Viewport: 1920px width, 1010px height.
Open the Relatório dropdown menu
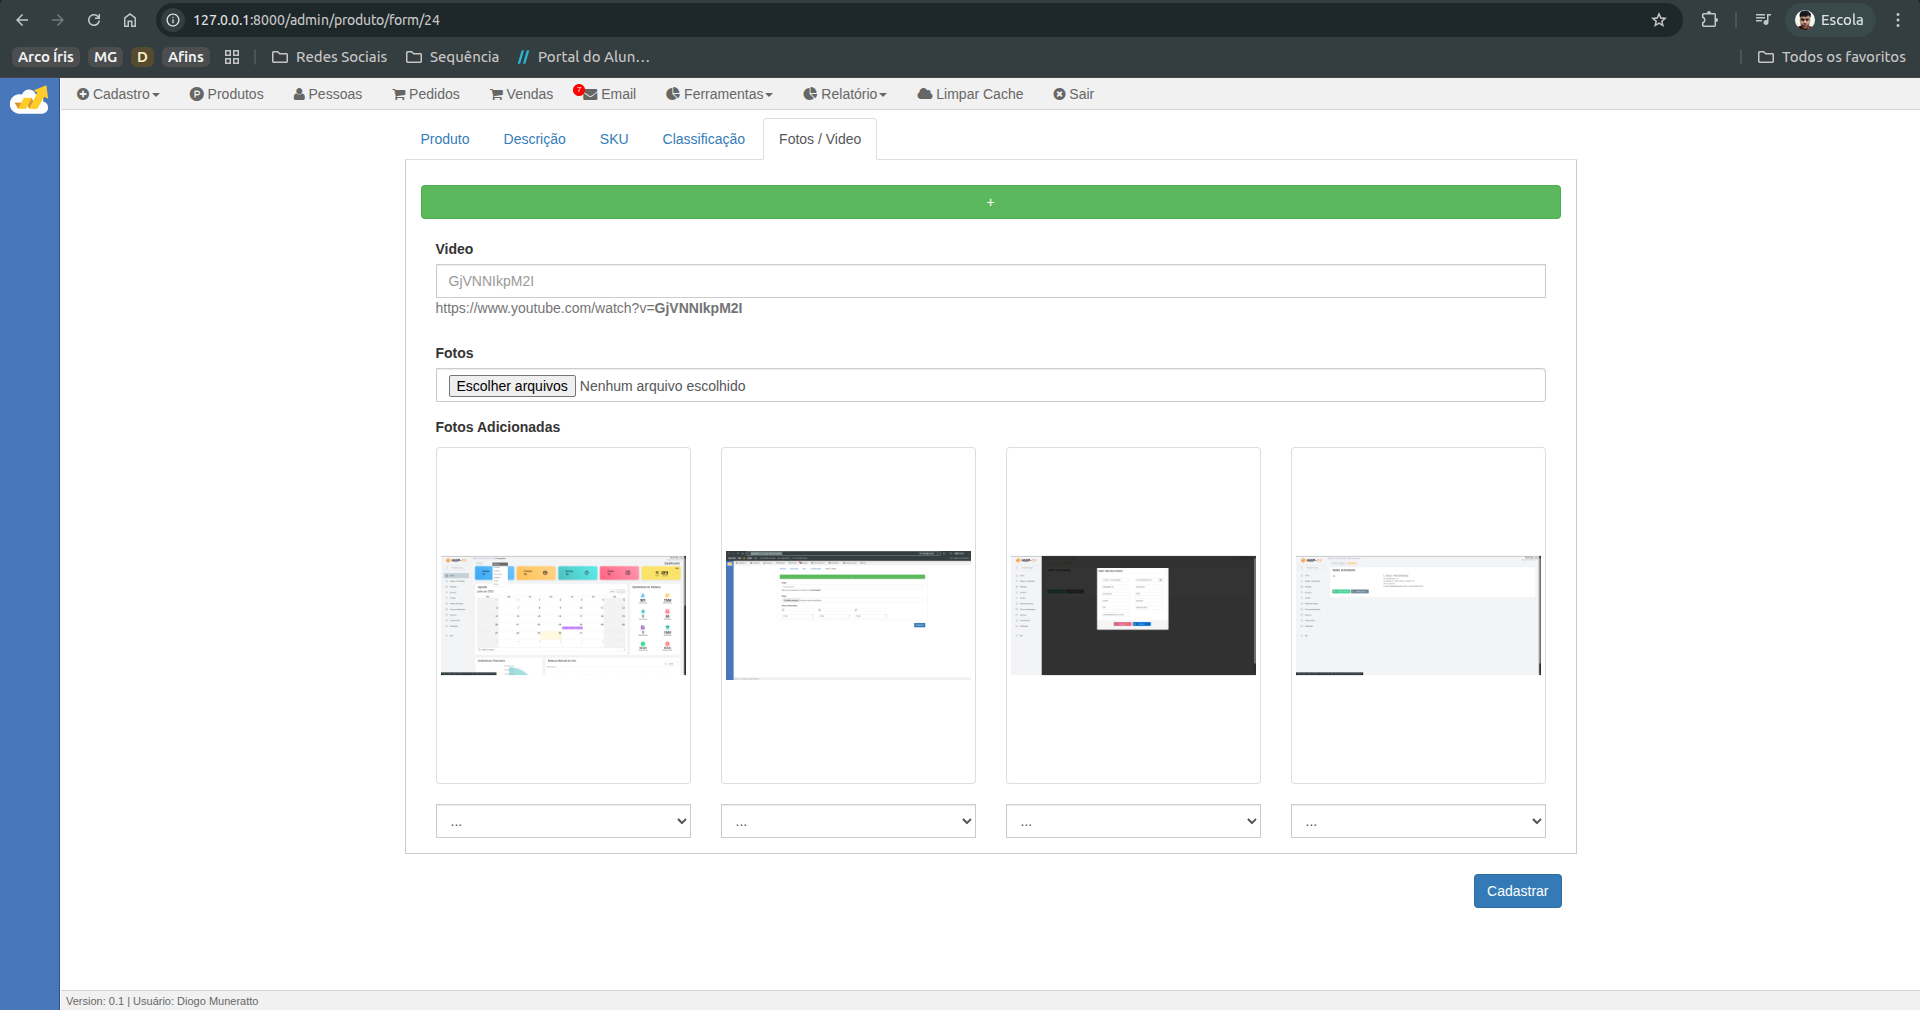(x=845, y=94)
